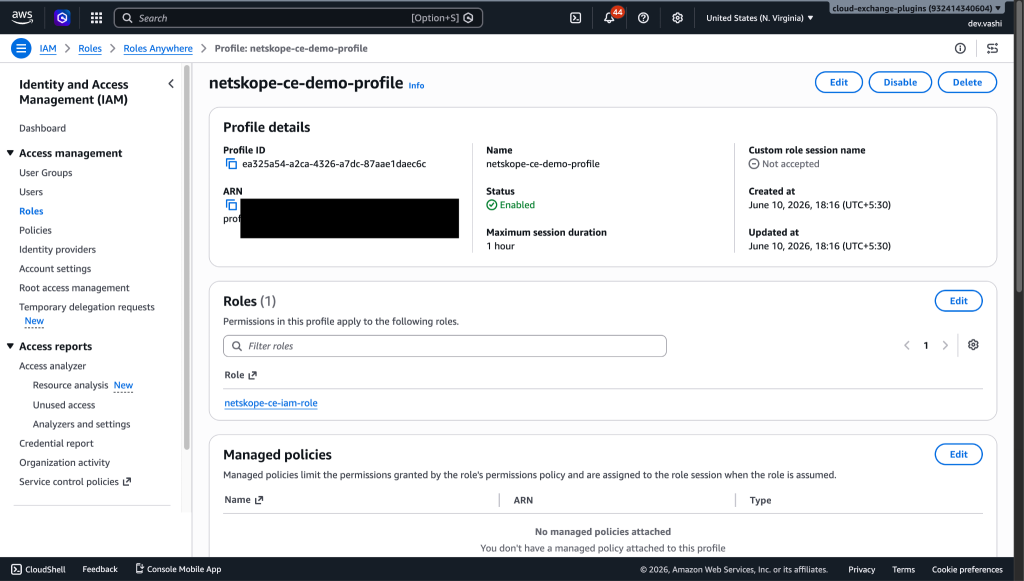Open Root access management
Image resolution: width=1024 pixels, height=581 pixels.
point(74,288)
